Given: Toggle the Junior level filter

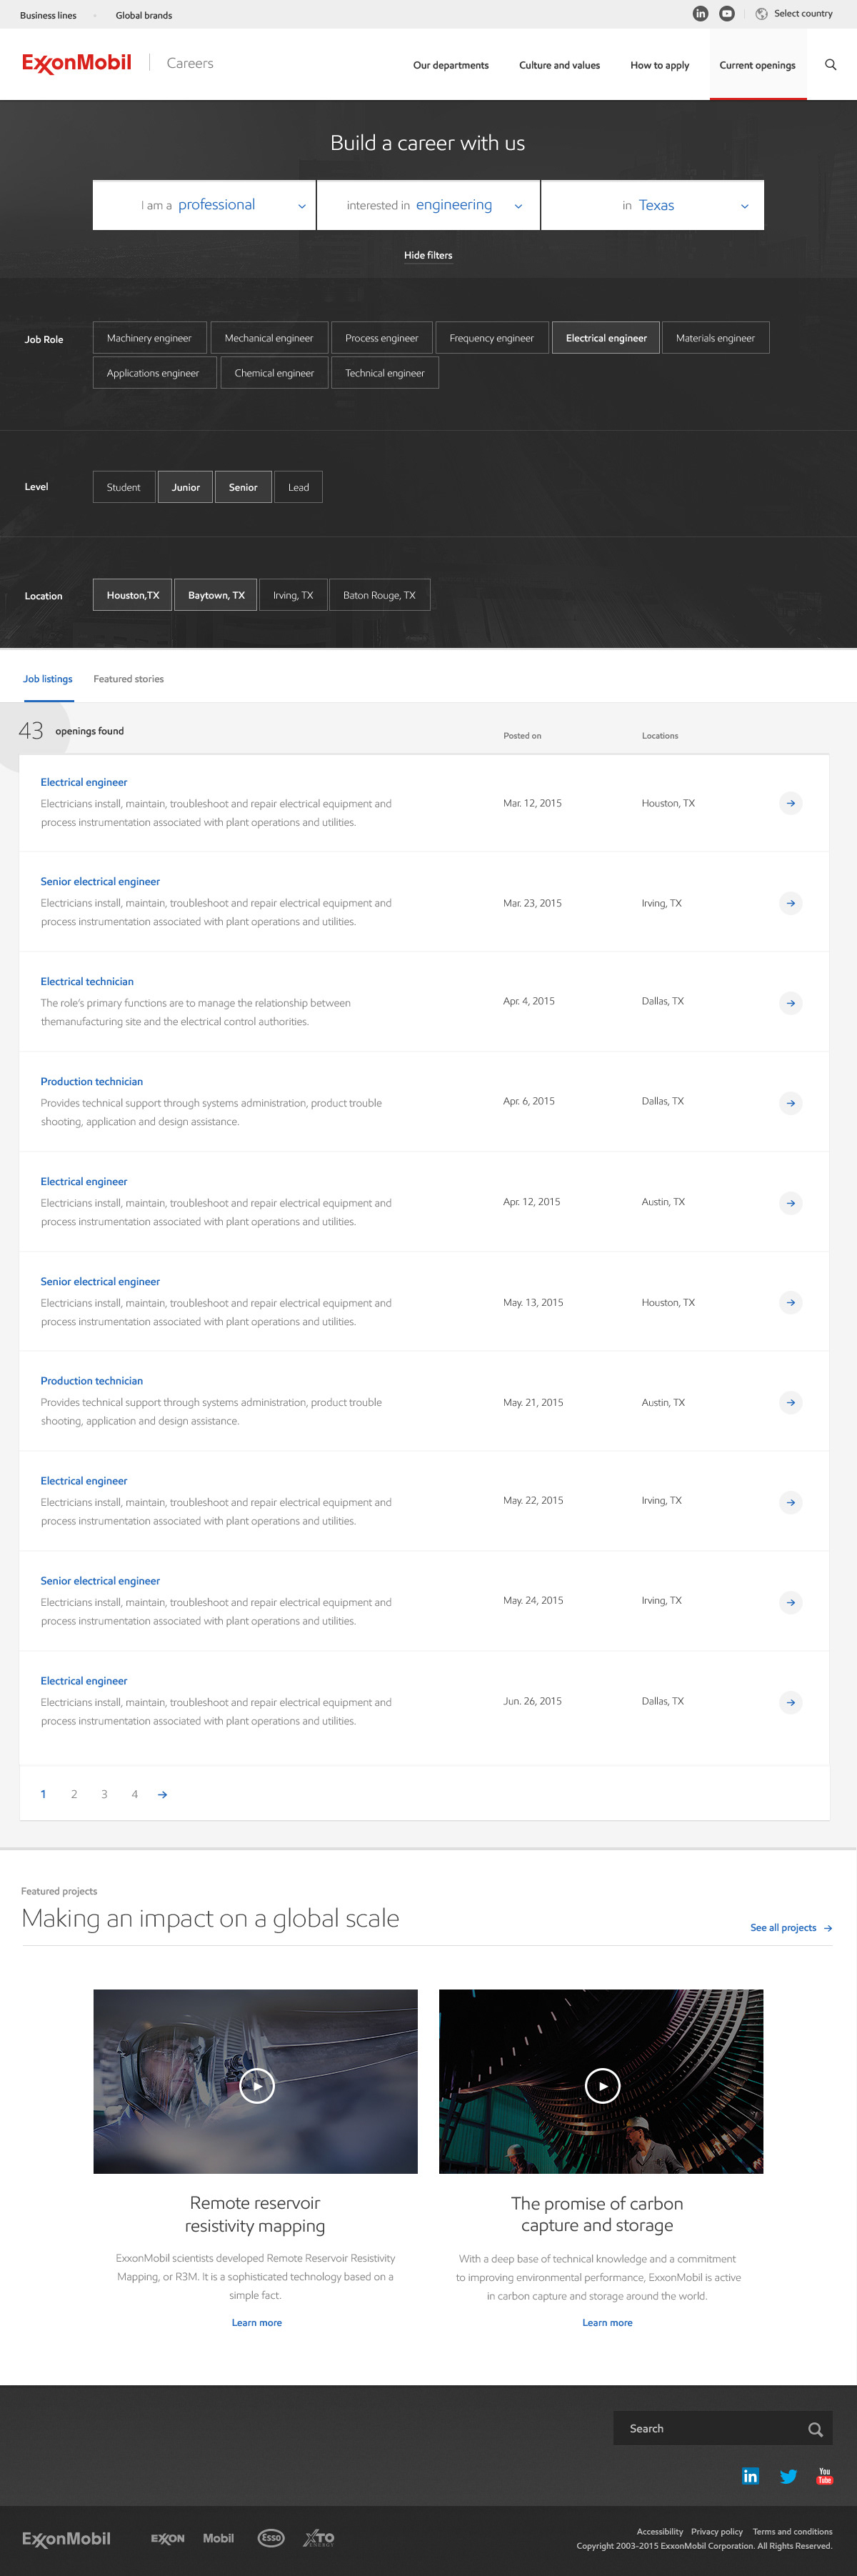Looking at the screenshot, I should tap(185, 487).
